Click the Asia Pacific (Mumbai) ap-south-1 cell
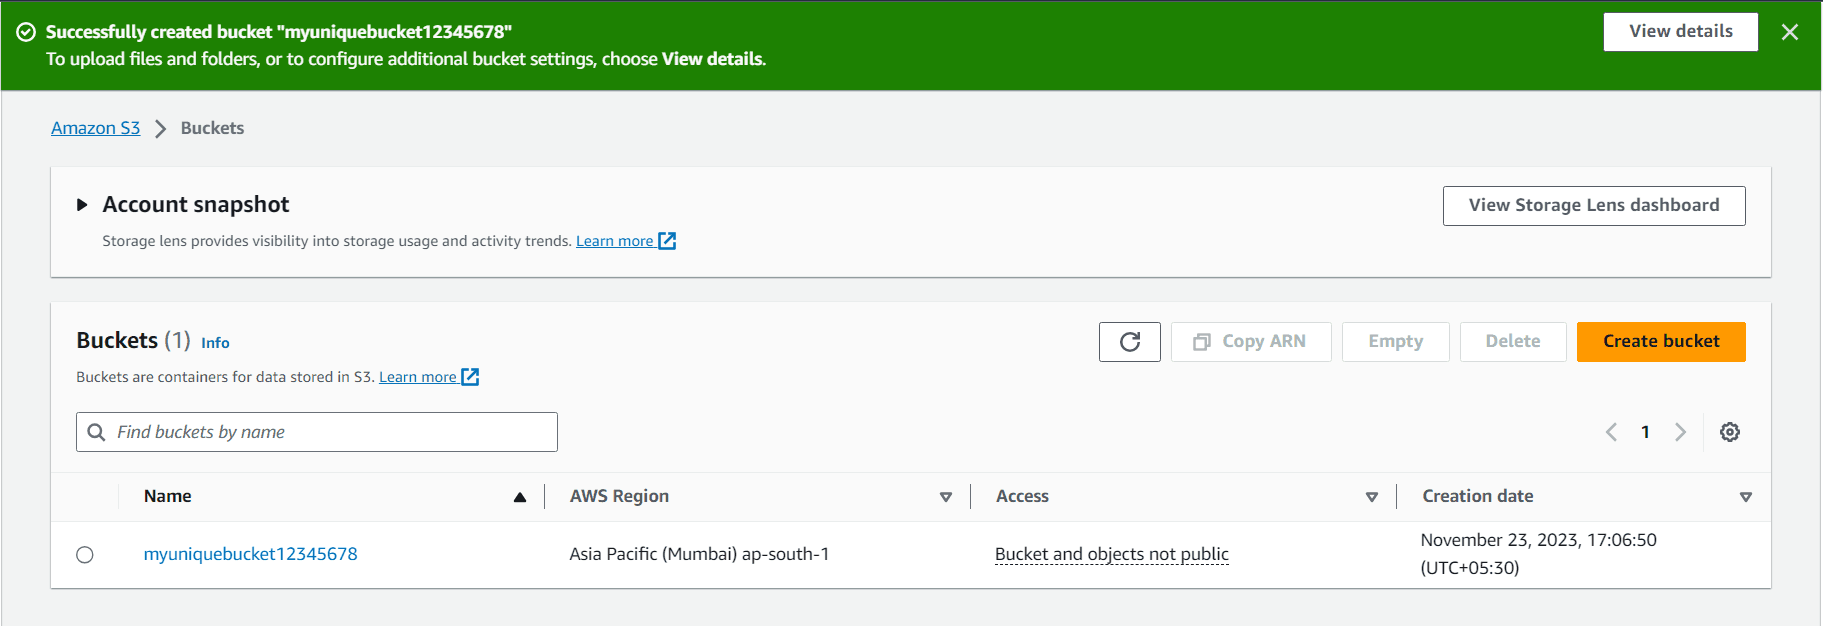The width and height of the screenshot is (1823, 626). [699, 554]
